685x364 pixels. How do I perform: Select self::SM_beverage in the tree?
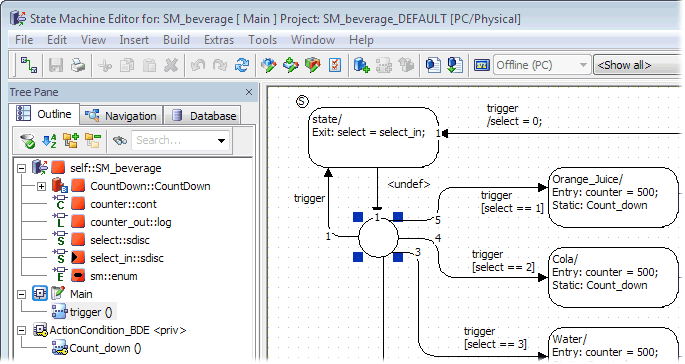(x=115, y=168)
